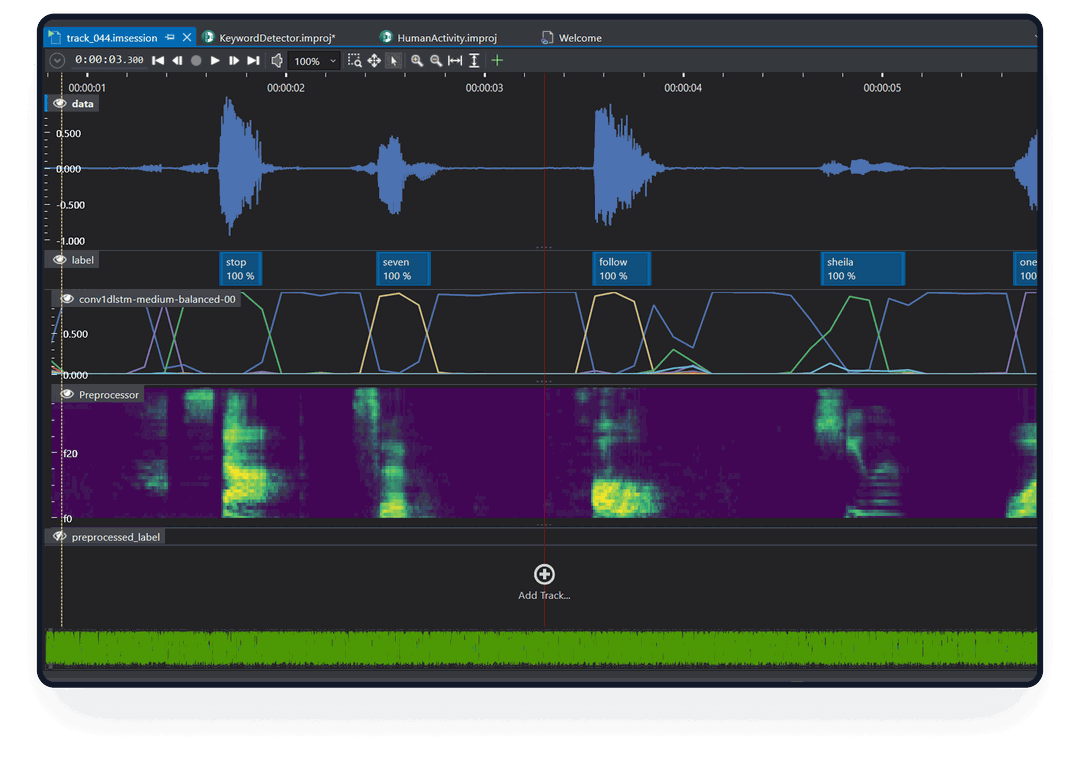
Task: Activate the pan/move tool
Action: [374, 61]
